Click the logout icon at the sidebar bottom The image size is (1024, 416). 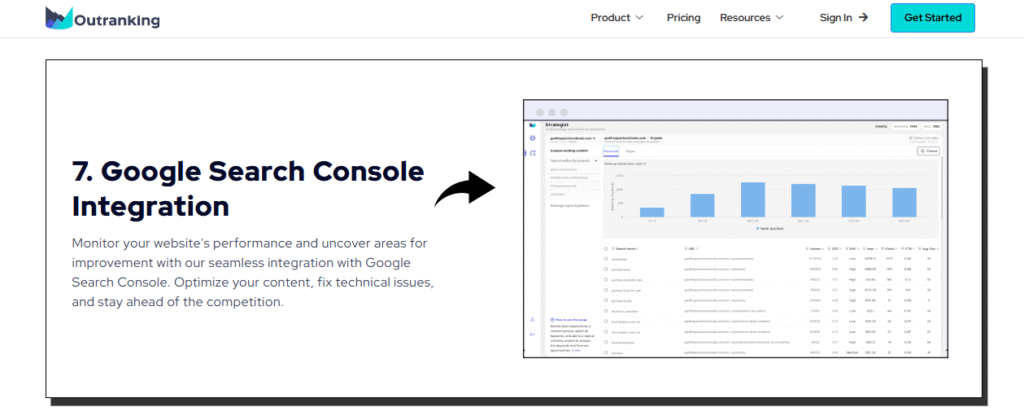click(532, 334)
